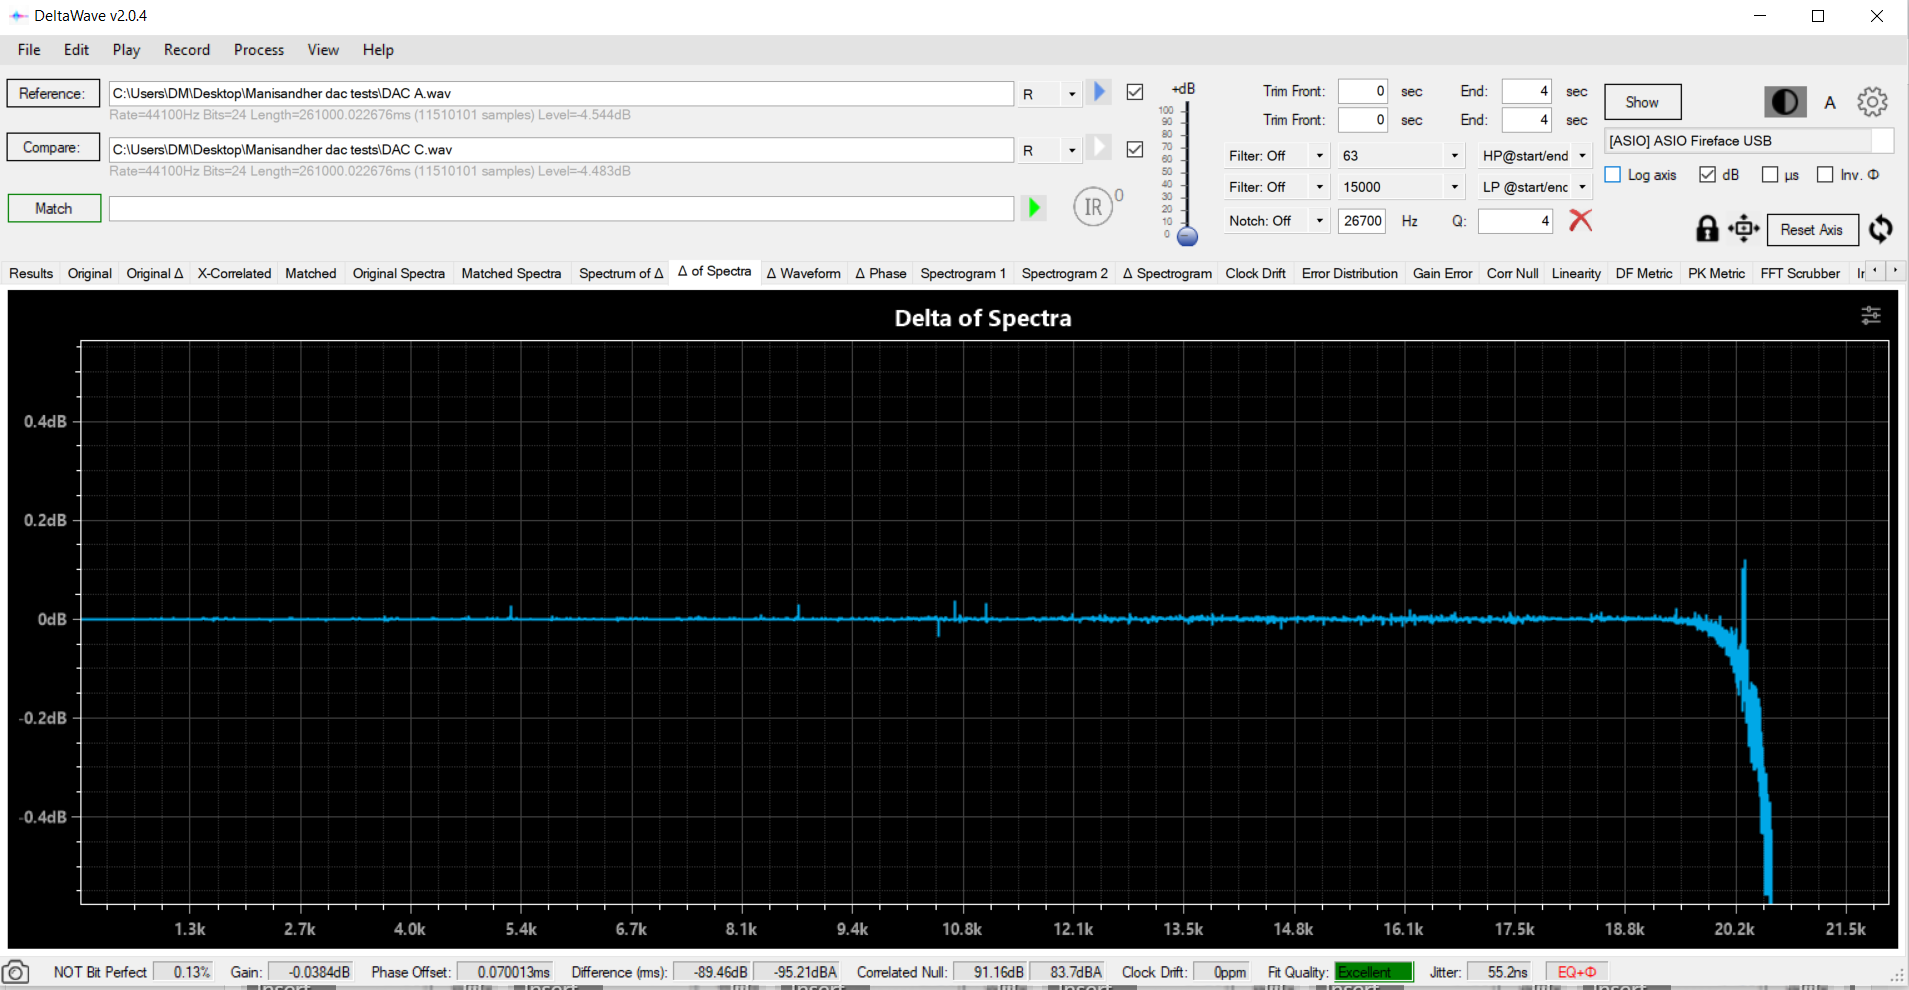
Task: Click the Compare: button
Action: tap(53, 147)
